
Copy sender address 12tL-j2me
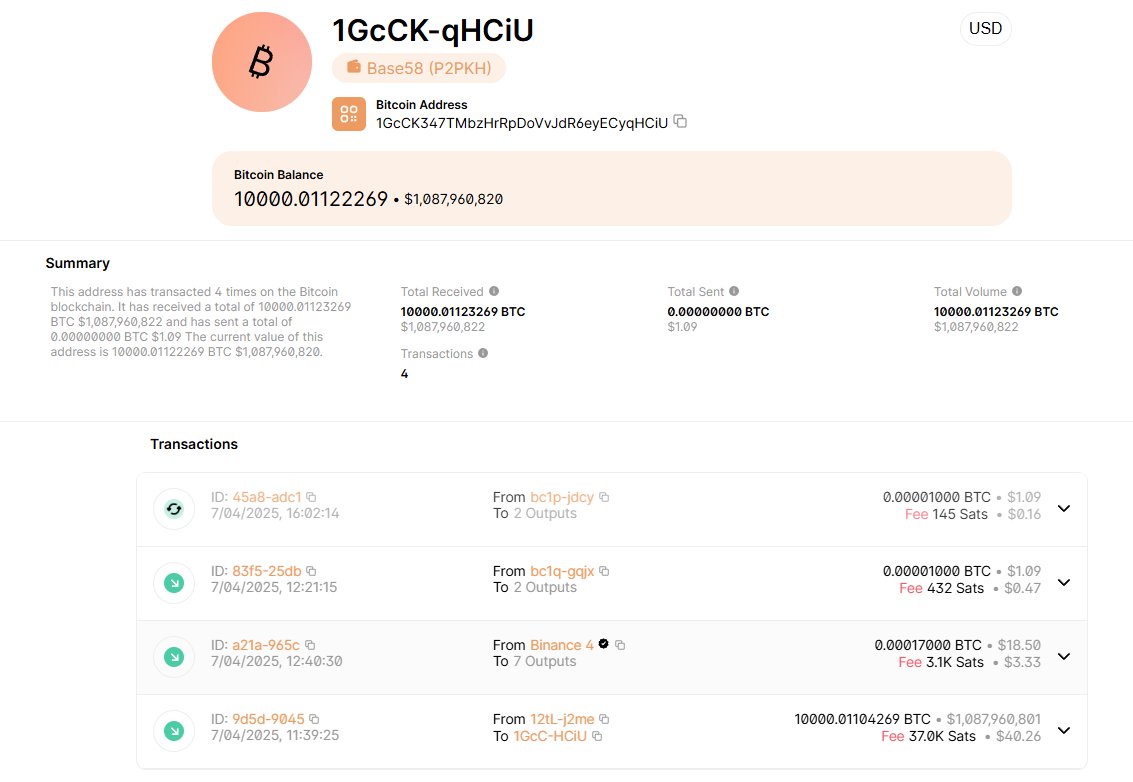coord(604,719)
